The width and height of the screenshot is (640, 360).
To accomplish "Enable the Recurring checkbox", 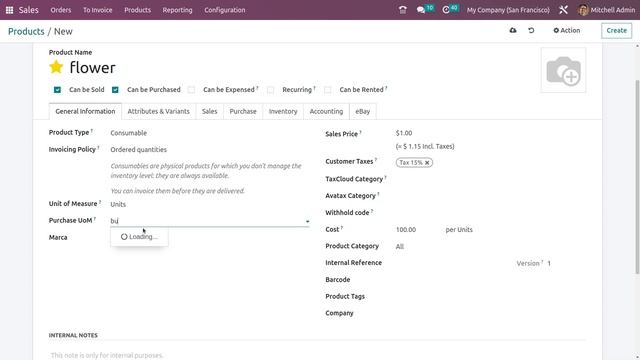I will click(271, 90).
